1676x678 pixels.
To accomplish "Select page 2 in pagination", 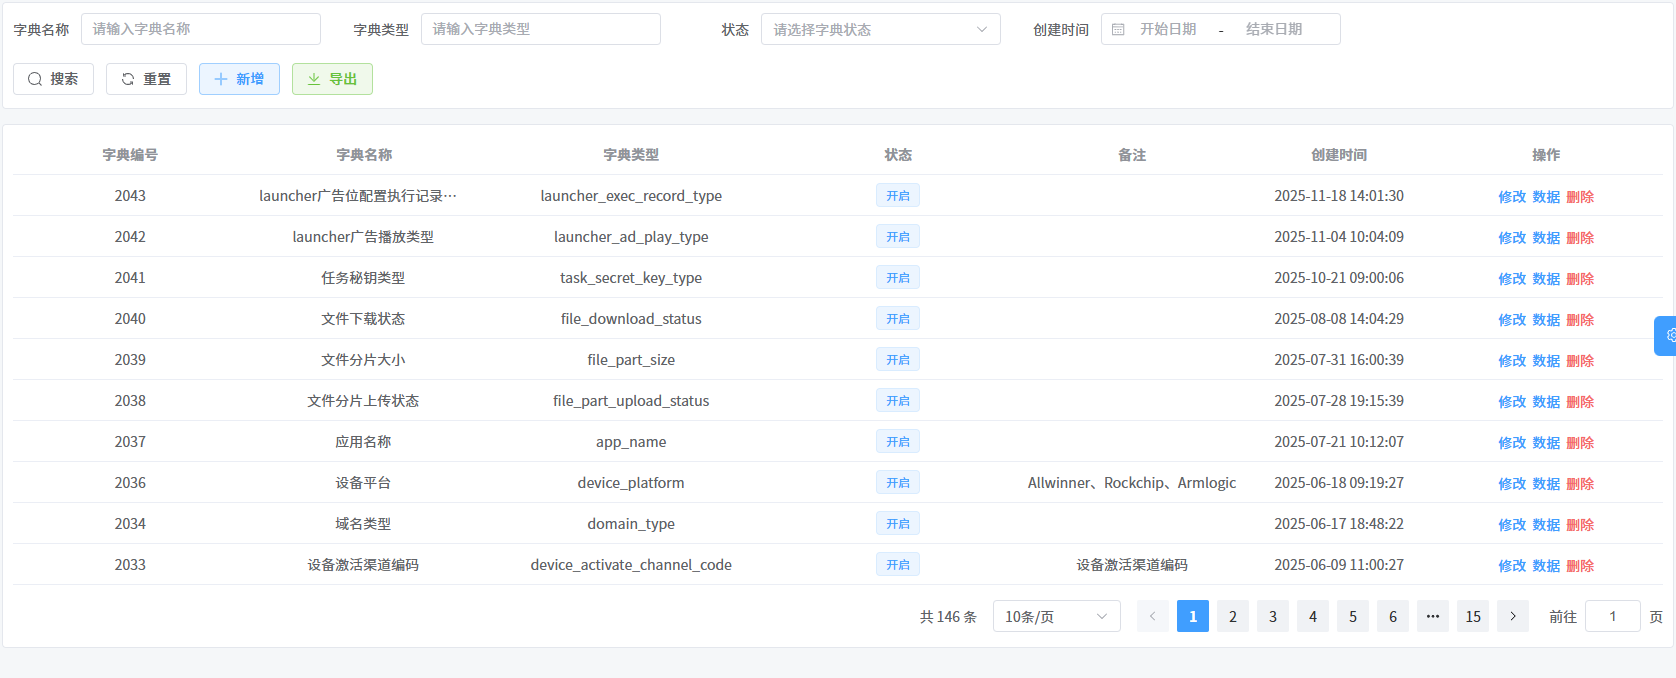I will 1233,616.
